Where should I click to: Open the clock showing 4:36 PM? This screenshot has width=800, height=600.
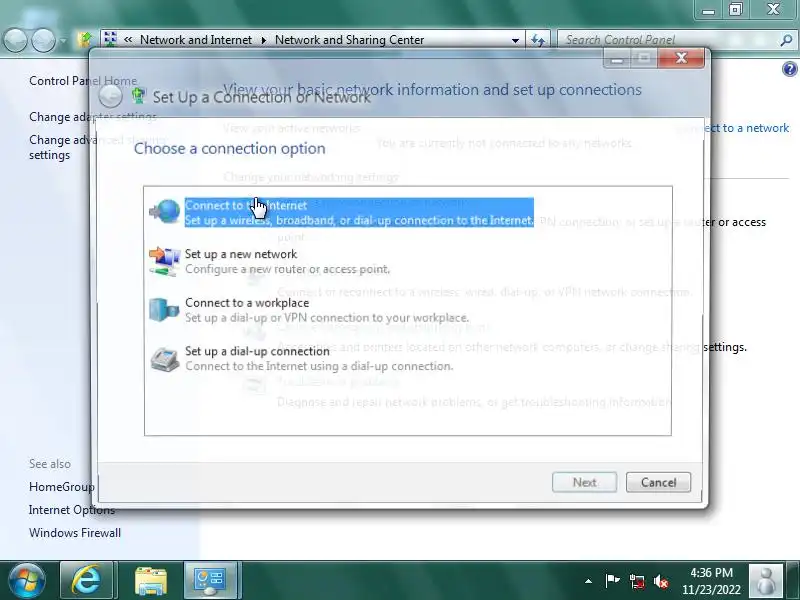pyautogui.click(x=711, y=581)
